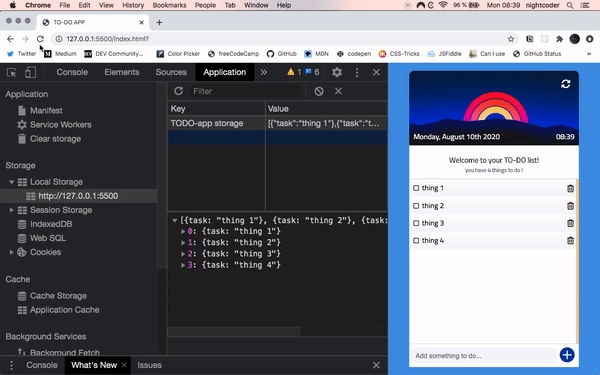Expand the Session Storage tree node
600x375 pixels.
[x=11, y=210]
